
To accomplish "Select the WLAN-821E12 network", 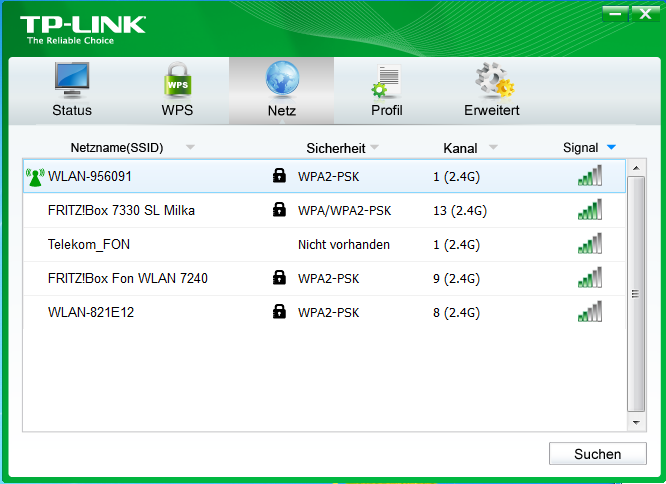I will 325,312.
